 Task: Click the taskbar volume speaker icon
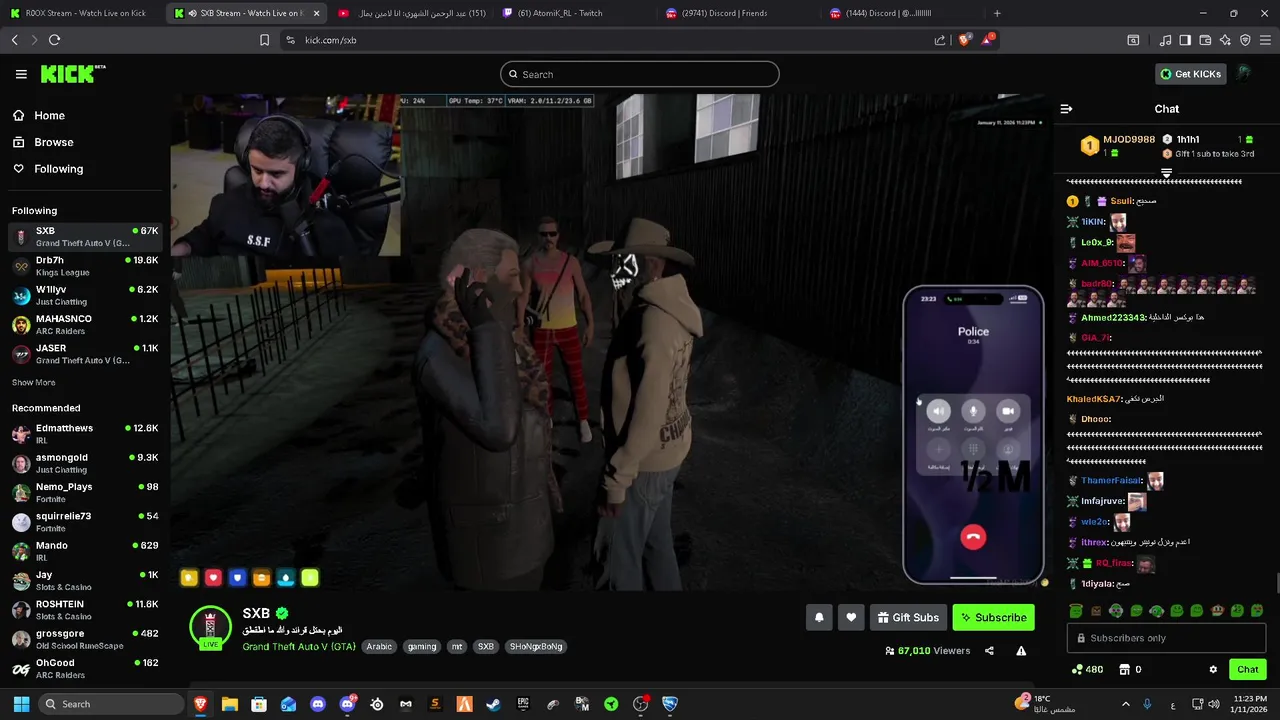coord(1214,704)
